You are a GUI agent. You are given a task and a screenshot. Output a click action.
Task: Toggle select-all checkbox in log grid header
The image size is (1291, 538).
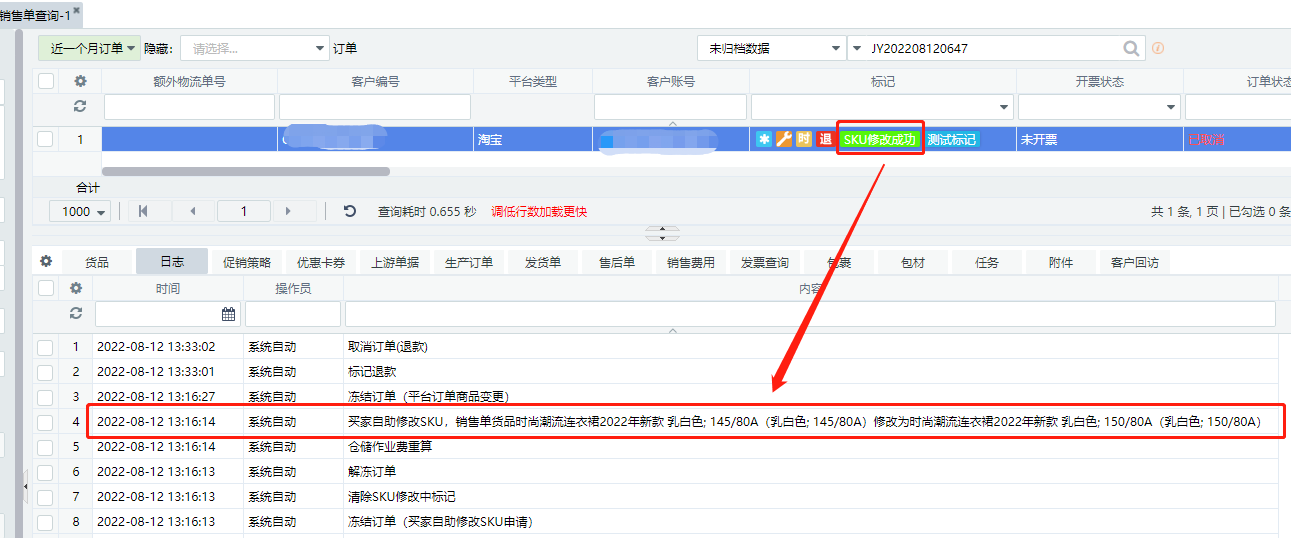pos(46,288)
